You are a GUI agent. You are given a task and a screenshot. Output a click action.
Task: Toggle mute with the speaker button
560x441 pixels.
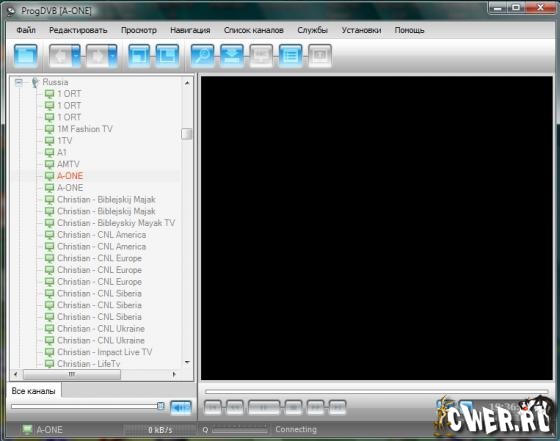(x=181, y=407)
